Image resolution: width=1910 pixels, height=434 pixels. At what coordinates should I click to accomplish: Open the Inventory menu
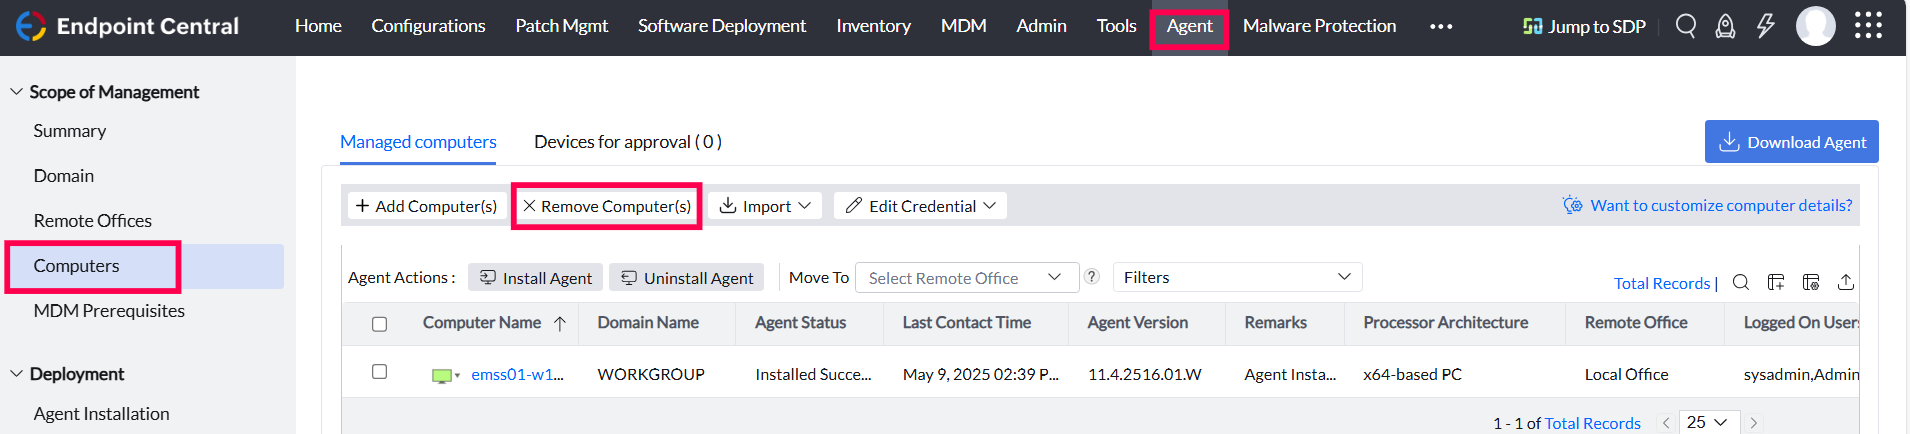pos(873,26)
